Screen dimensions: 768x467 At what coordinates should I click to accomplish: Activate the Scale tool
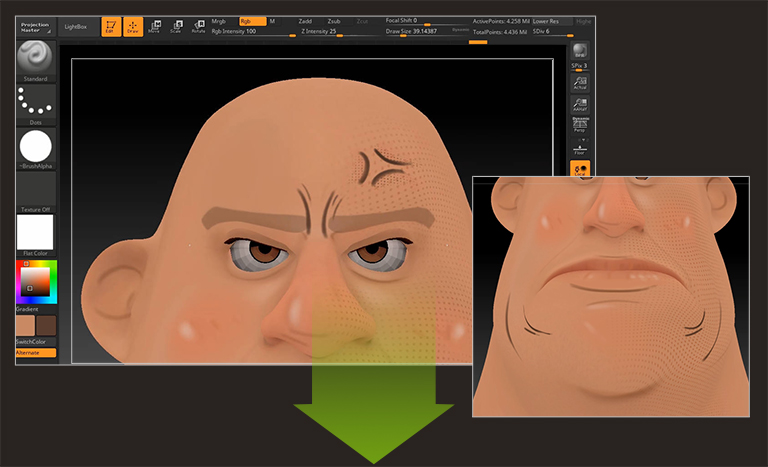[x=176, y=27]
